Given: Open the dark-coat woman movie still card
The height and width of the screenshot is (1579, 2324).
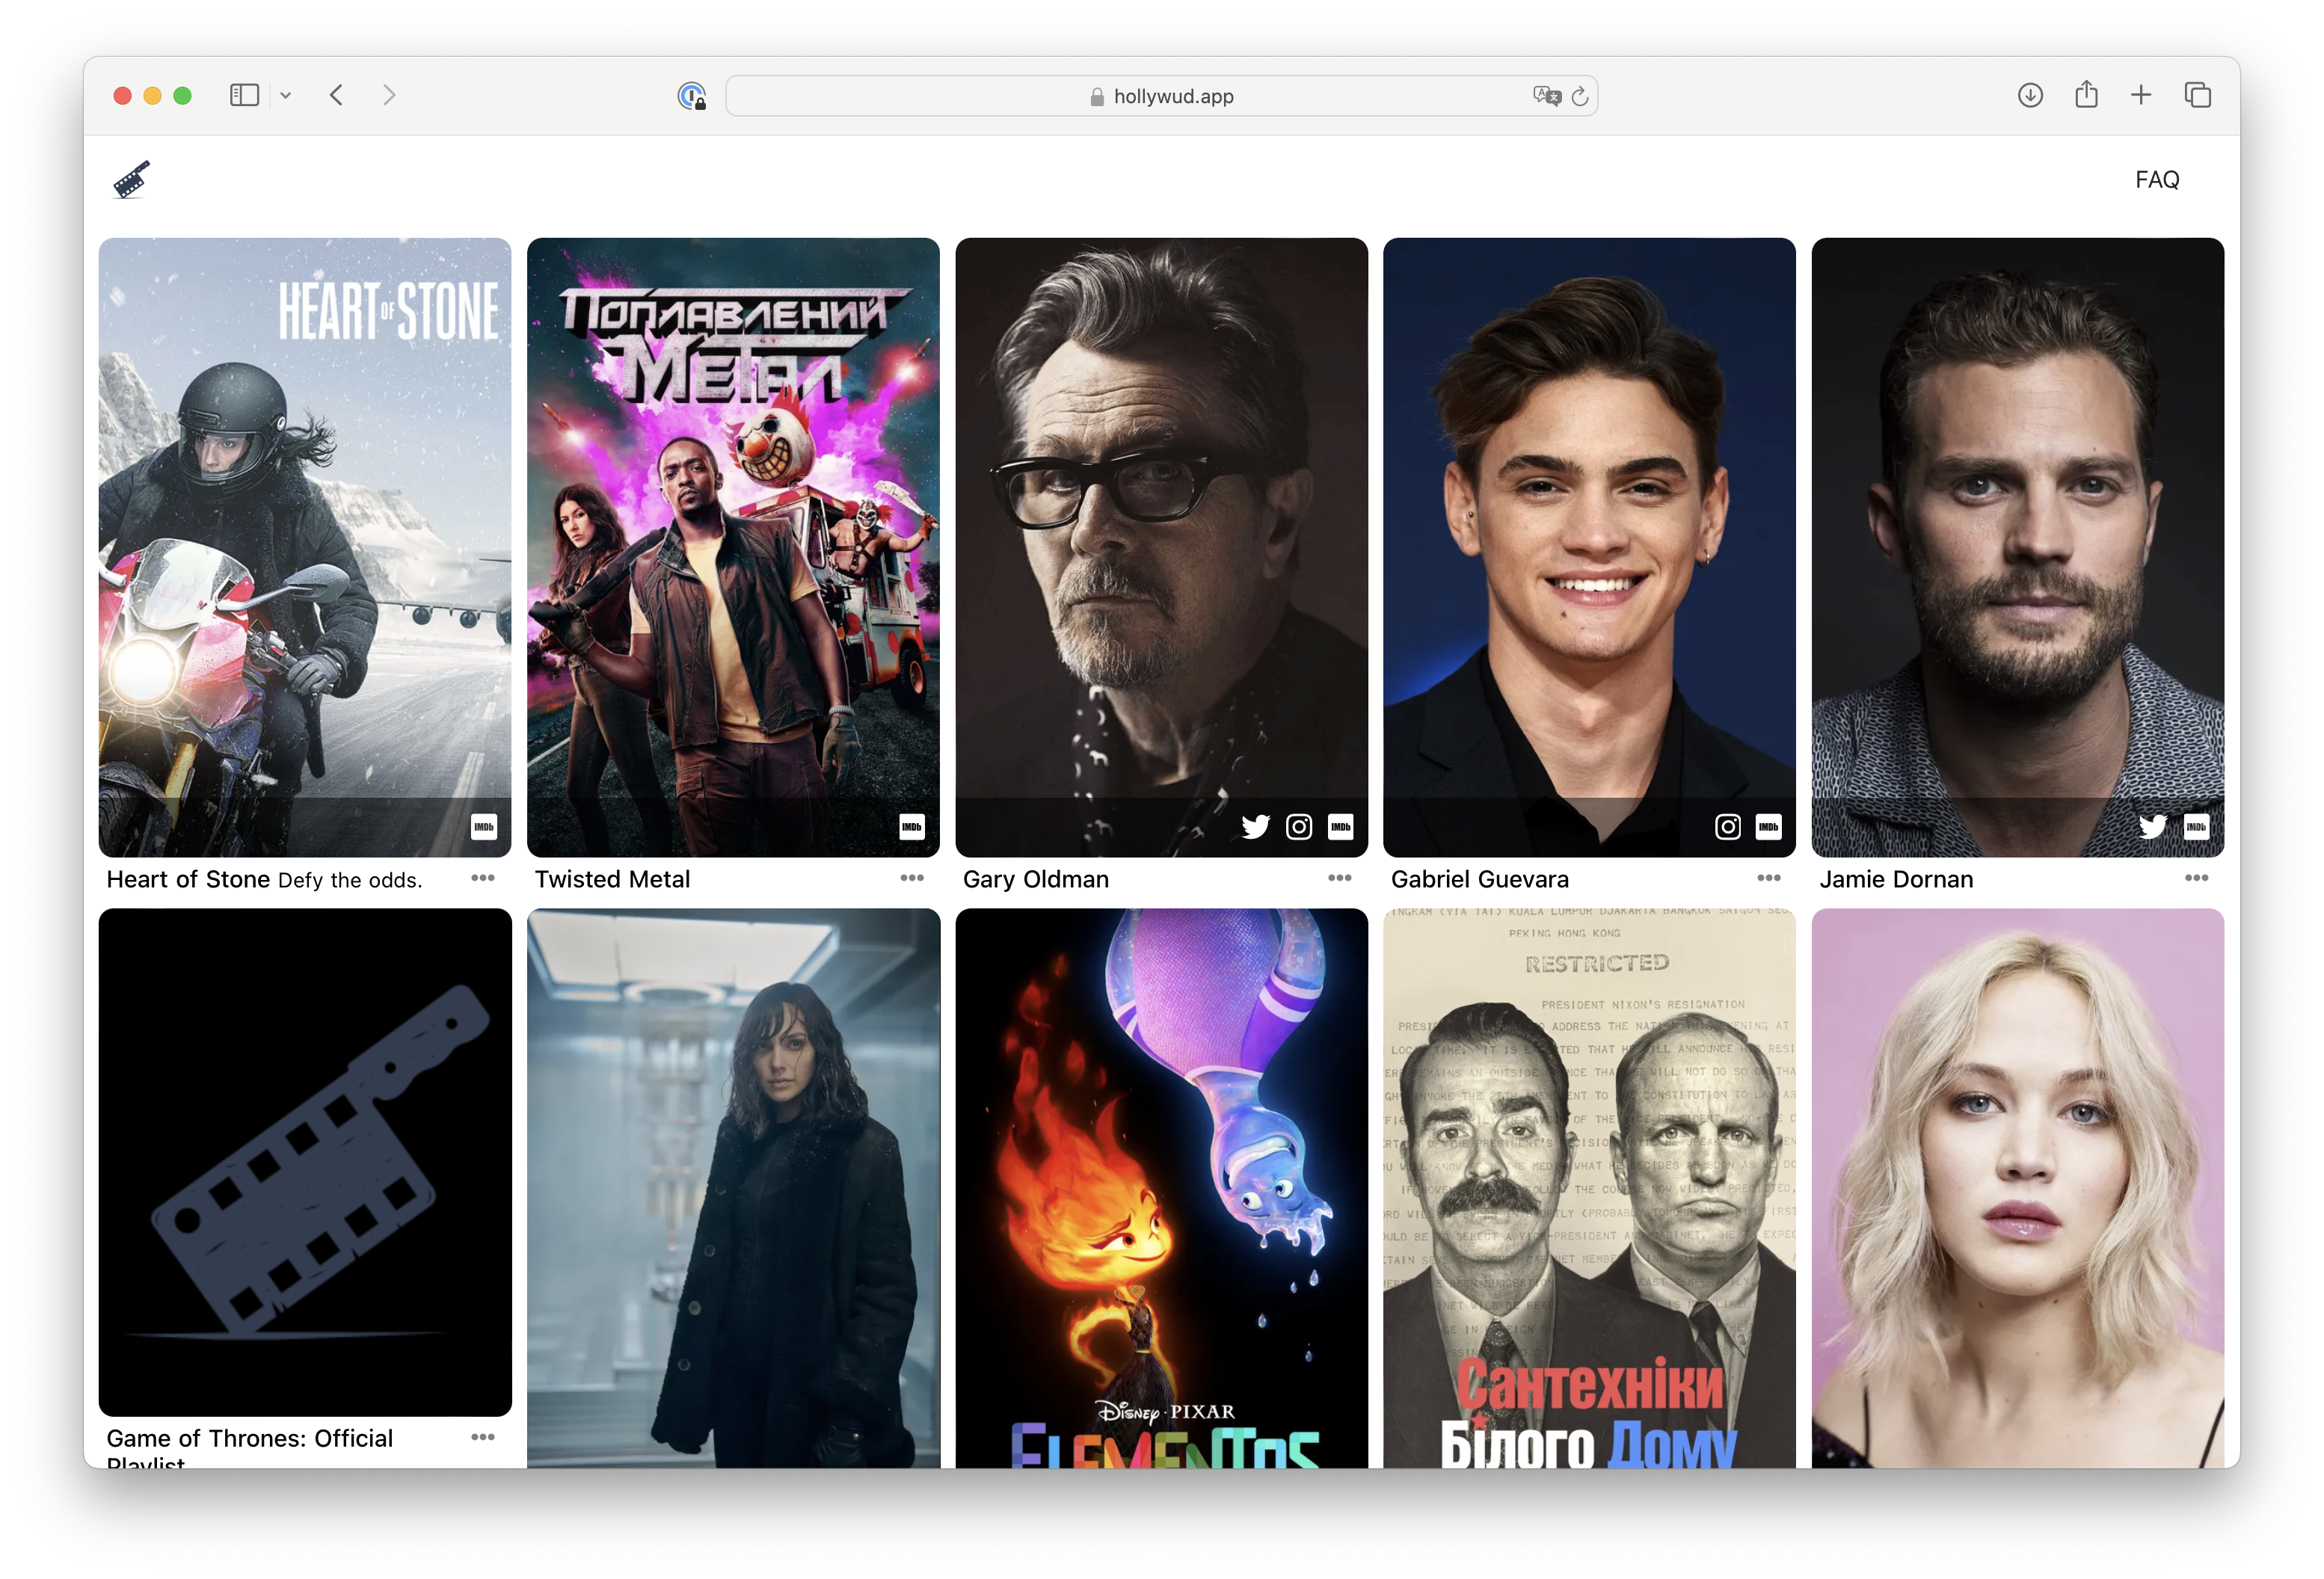Looking at the screenshot, I should coord(733,1188).
